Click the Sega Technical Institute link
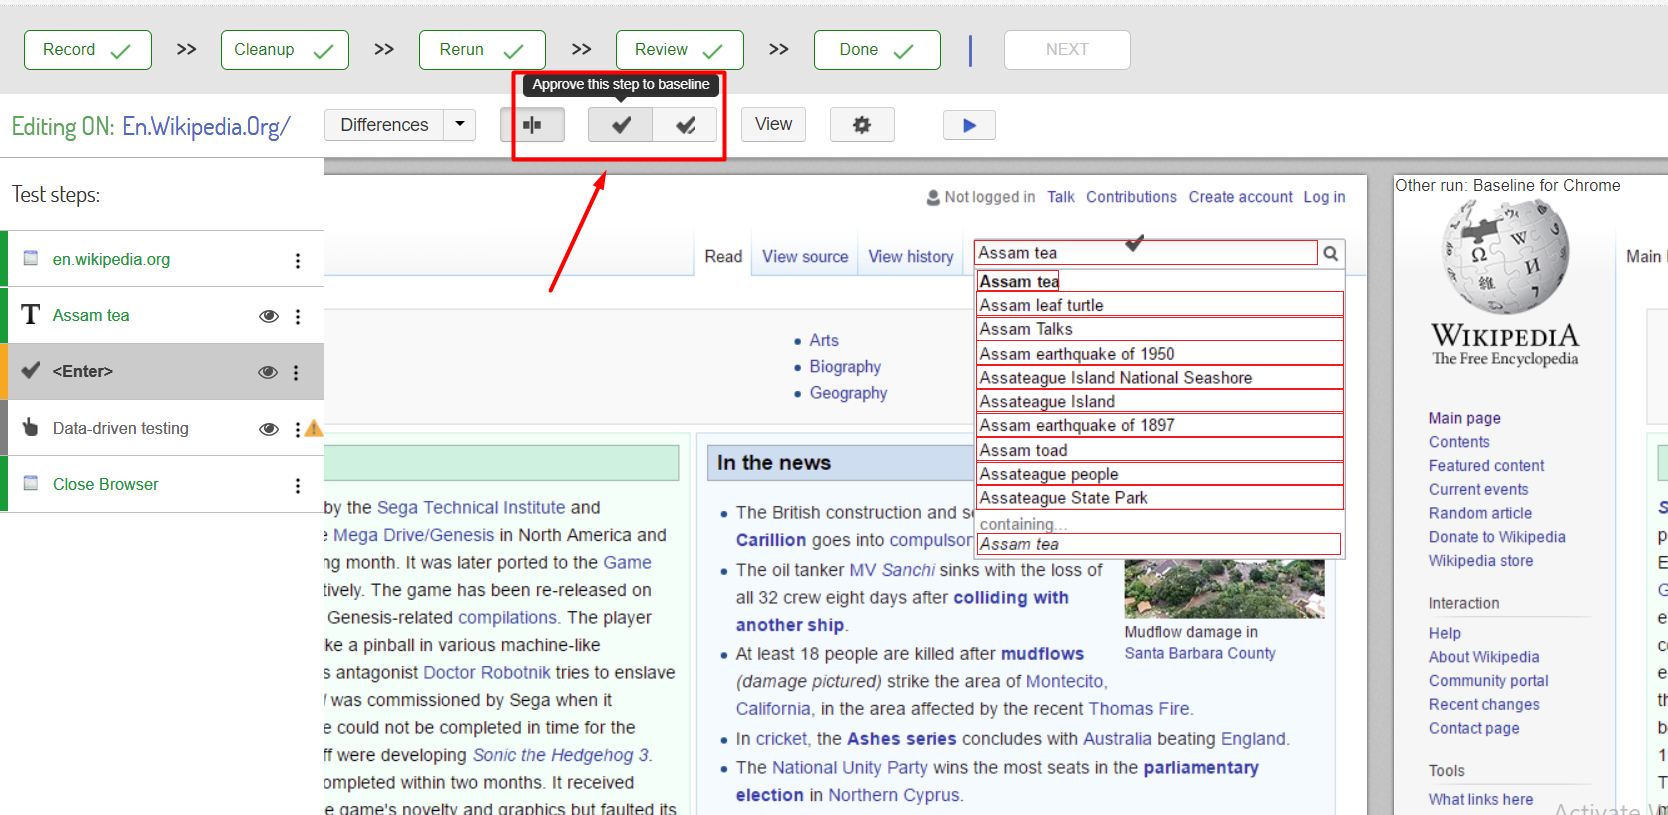Image resolution: width=1668 pixels, height=815 pixels. [x=471, y=508]
